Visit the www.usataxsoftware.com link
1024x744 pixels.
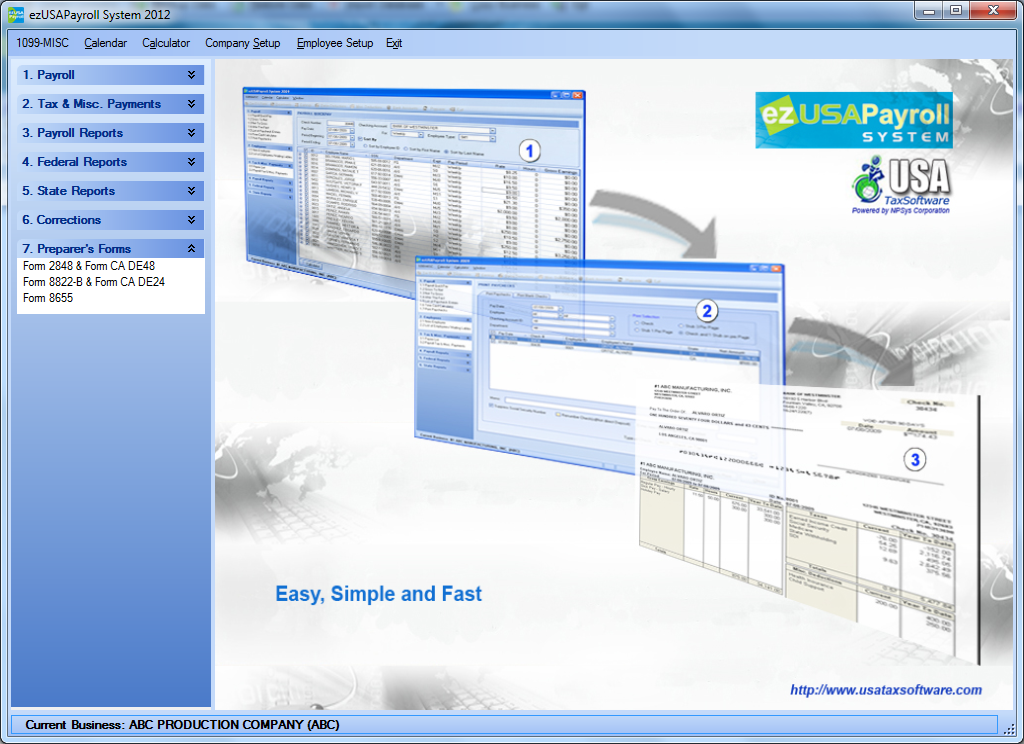point(885,690)
